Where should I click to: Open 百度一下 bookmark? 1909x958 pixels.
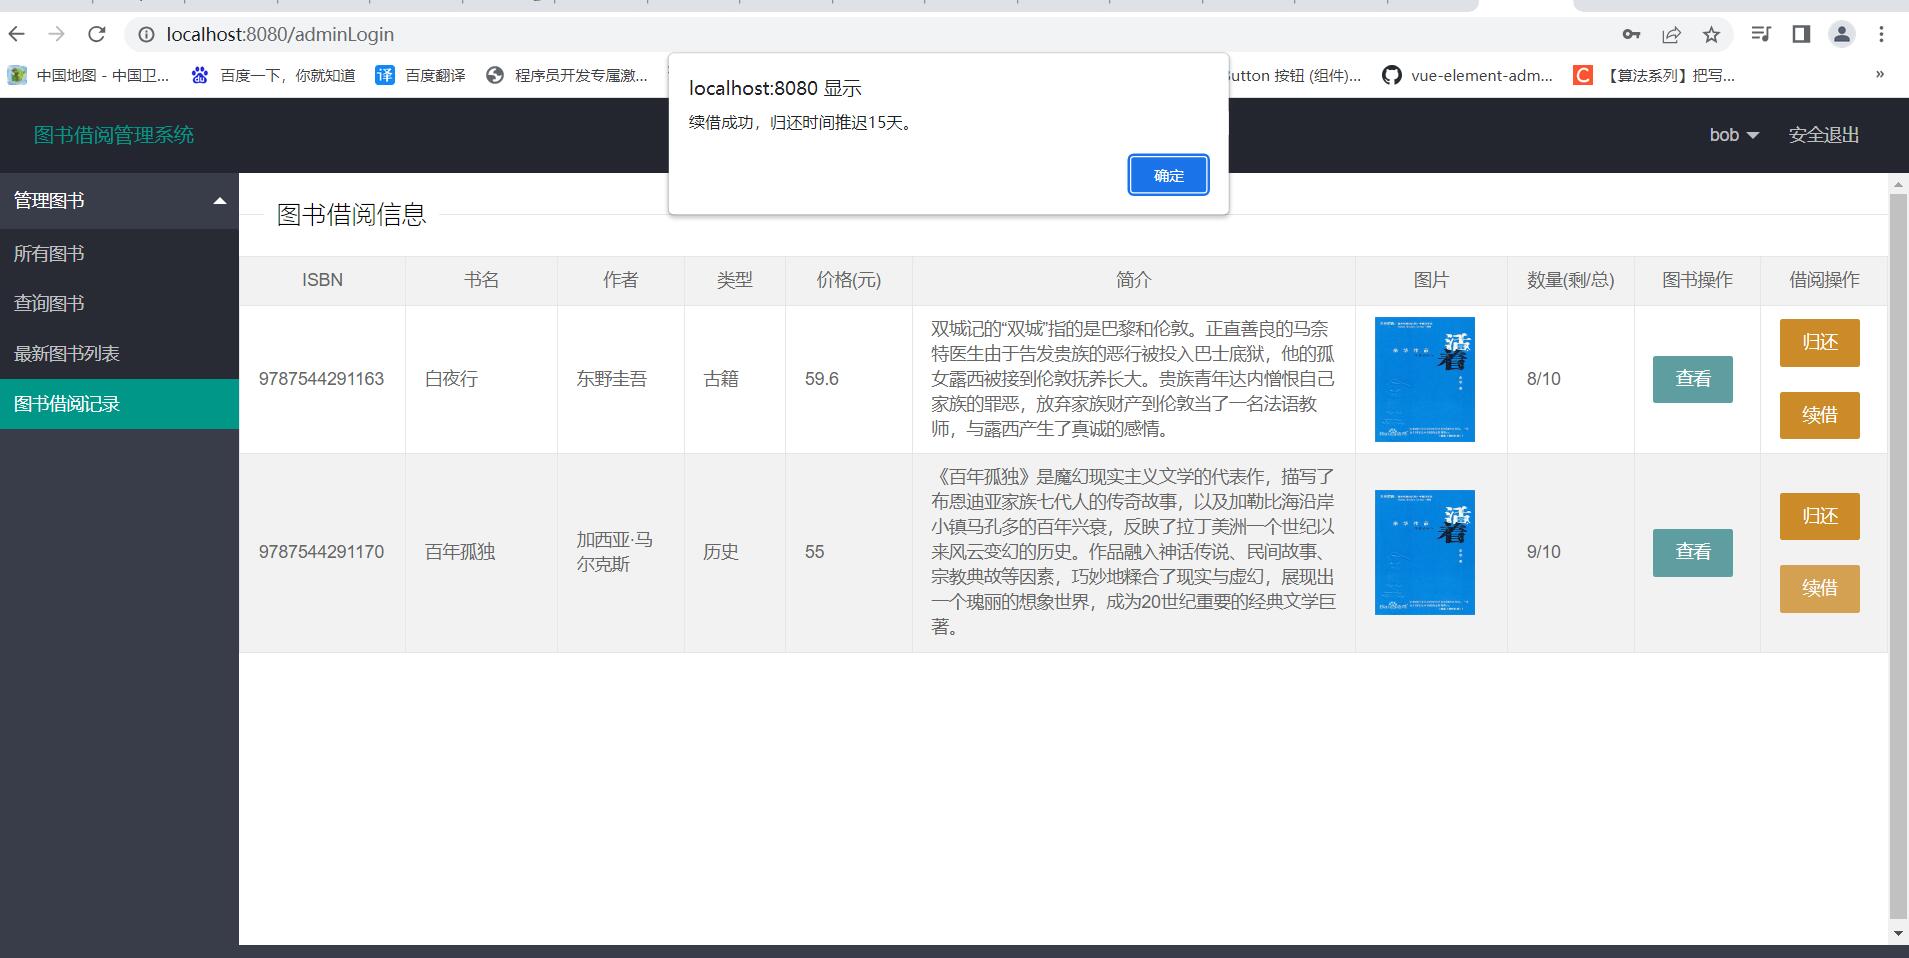pos(274,75)
